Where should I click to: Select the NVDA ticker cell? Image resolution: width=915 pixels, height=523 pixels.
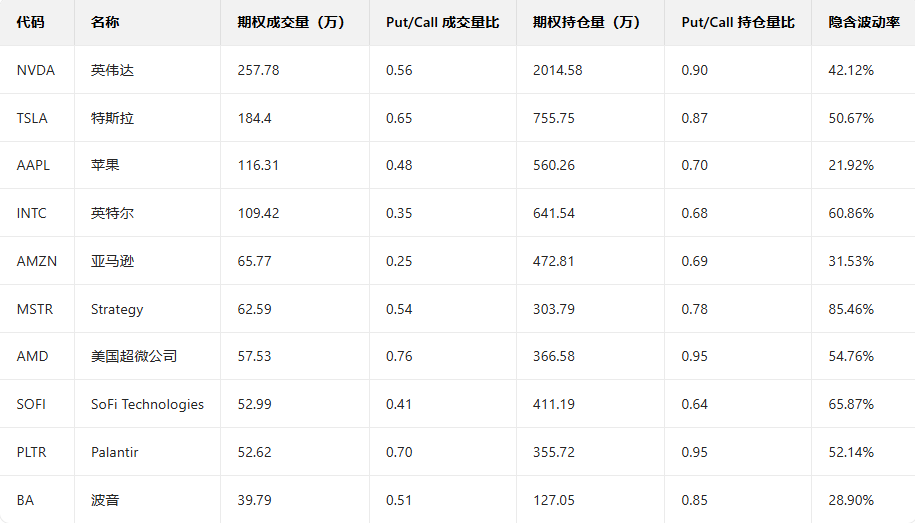(x=36, y=70)
